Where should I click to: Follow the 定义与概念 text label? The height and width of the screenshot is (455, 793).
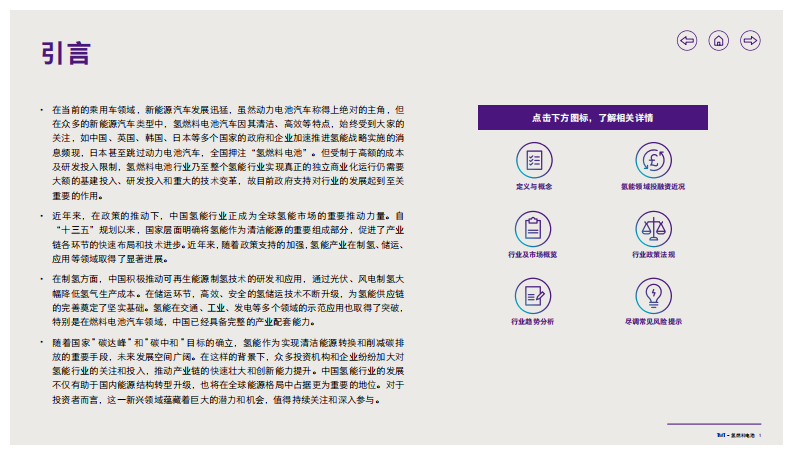pyautogui.click(x=534, y=187)
